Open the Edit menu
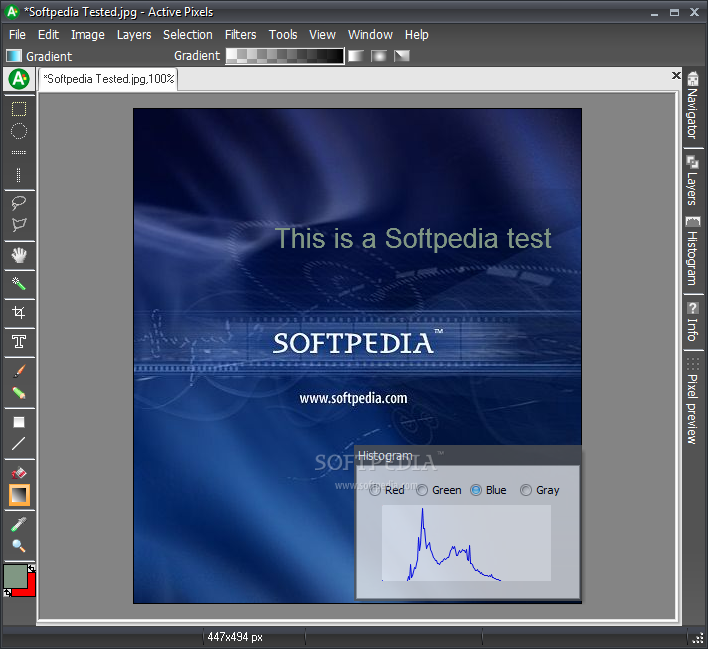This screenshot has height=649, width=708. pos(48,35)
